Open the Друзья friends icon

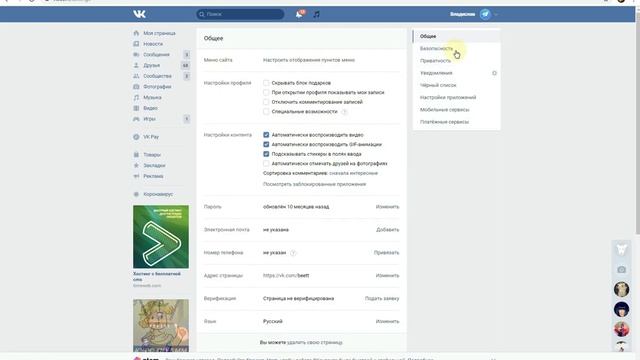tap(136, 65)
